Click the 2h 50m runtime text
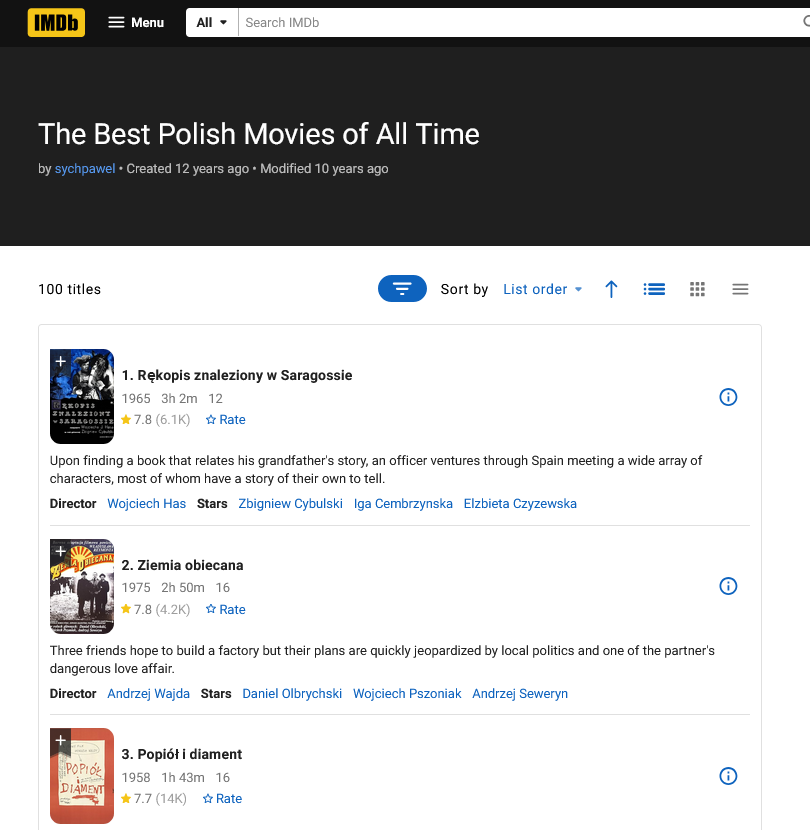This screenshot has width=810, height=830. coord(183,588)
